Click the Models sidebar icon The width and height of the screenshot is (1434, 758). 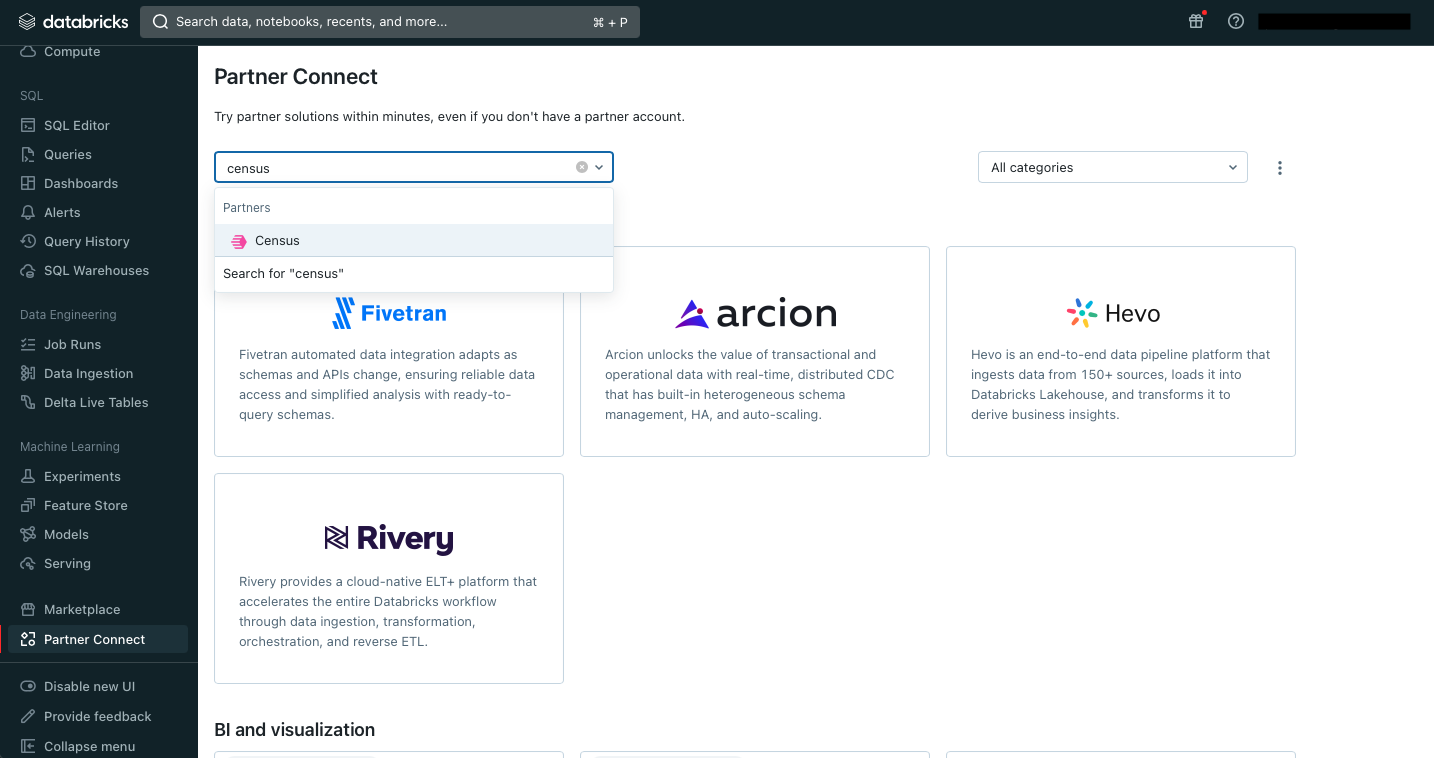pyautogui.click(x=28, y=534)
